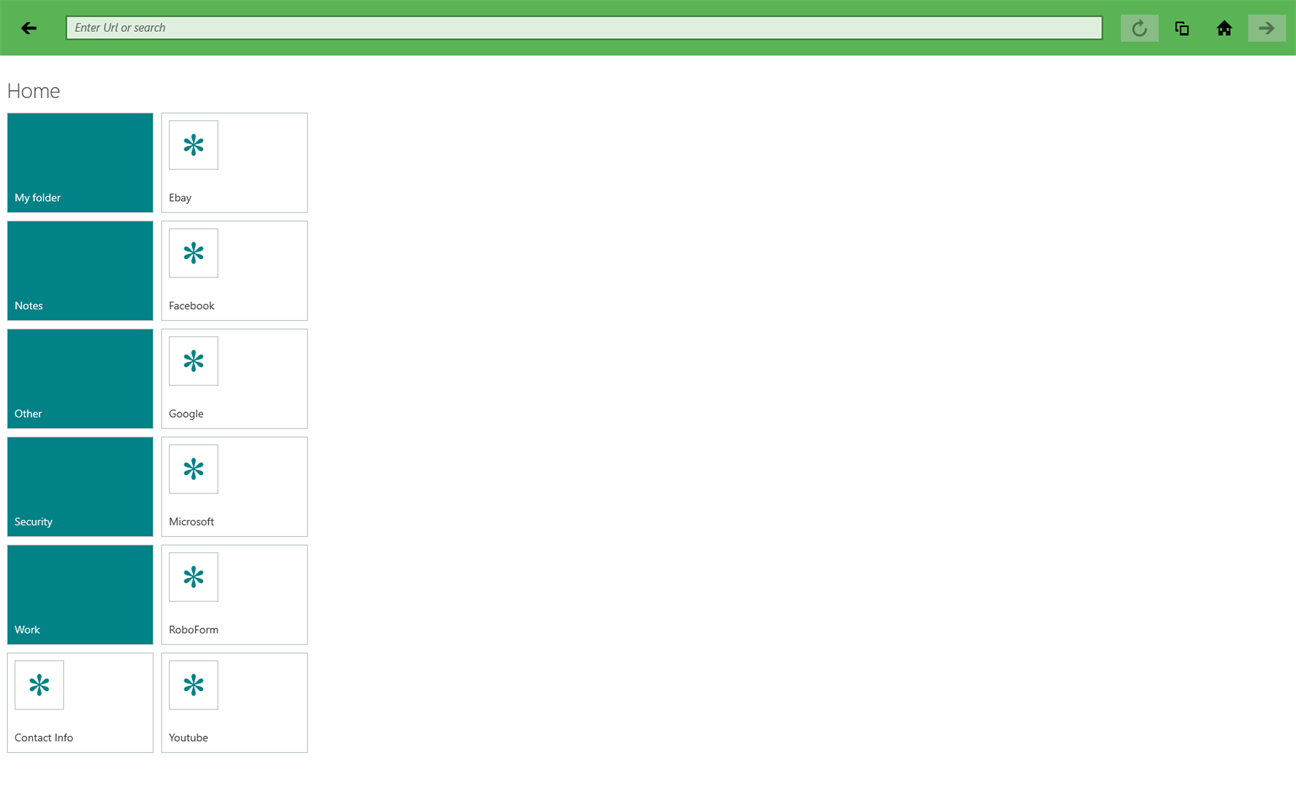Viewport: 1296px width, 810px height.
Task: Click the Home heading text
Action: pos(33,91)
